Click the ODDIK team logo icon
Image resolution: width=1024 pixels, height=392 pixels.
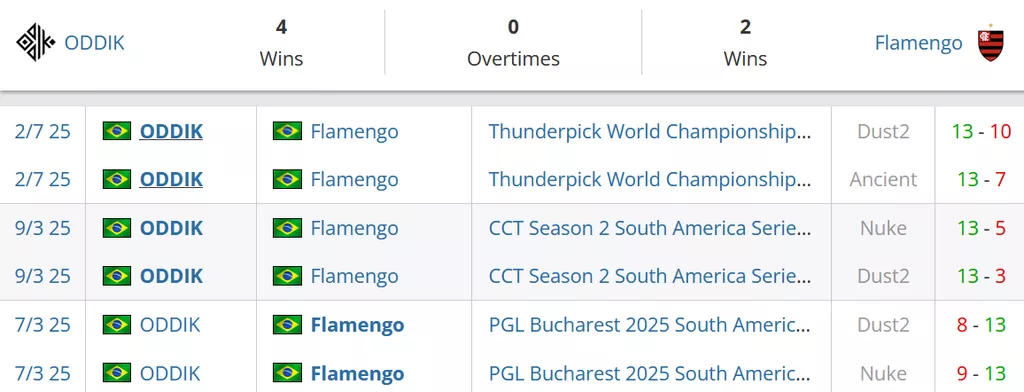pos(36,42)
